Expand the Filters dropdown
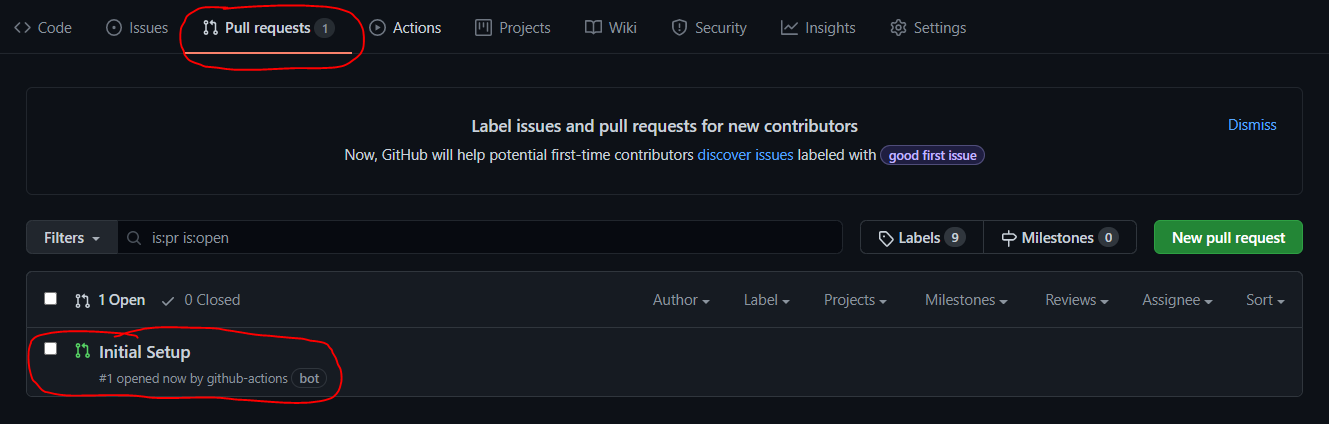The image size is (1329, 424). [72, 238]
